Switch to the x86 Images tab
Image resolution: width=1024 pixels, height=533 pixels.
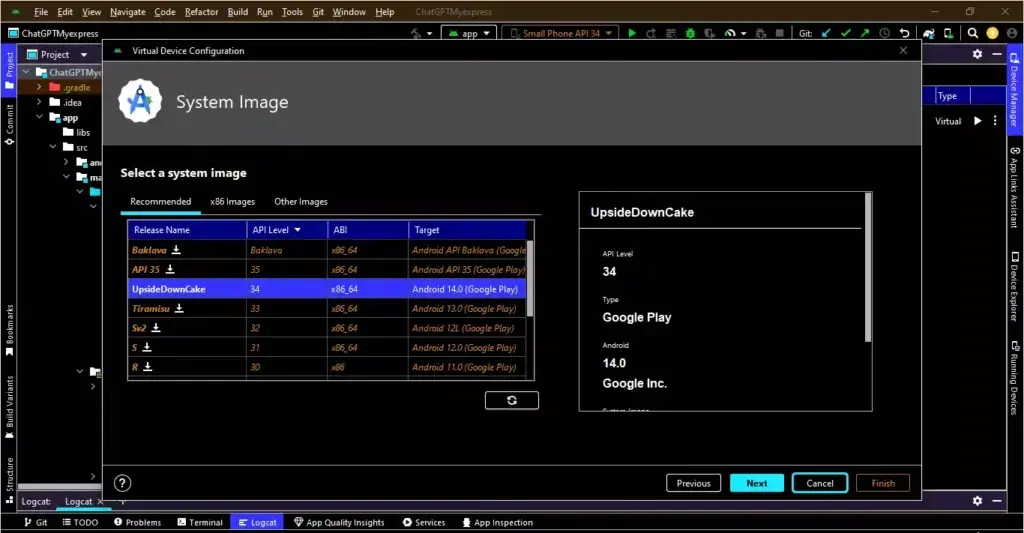click(232, 202)
